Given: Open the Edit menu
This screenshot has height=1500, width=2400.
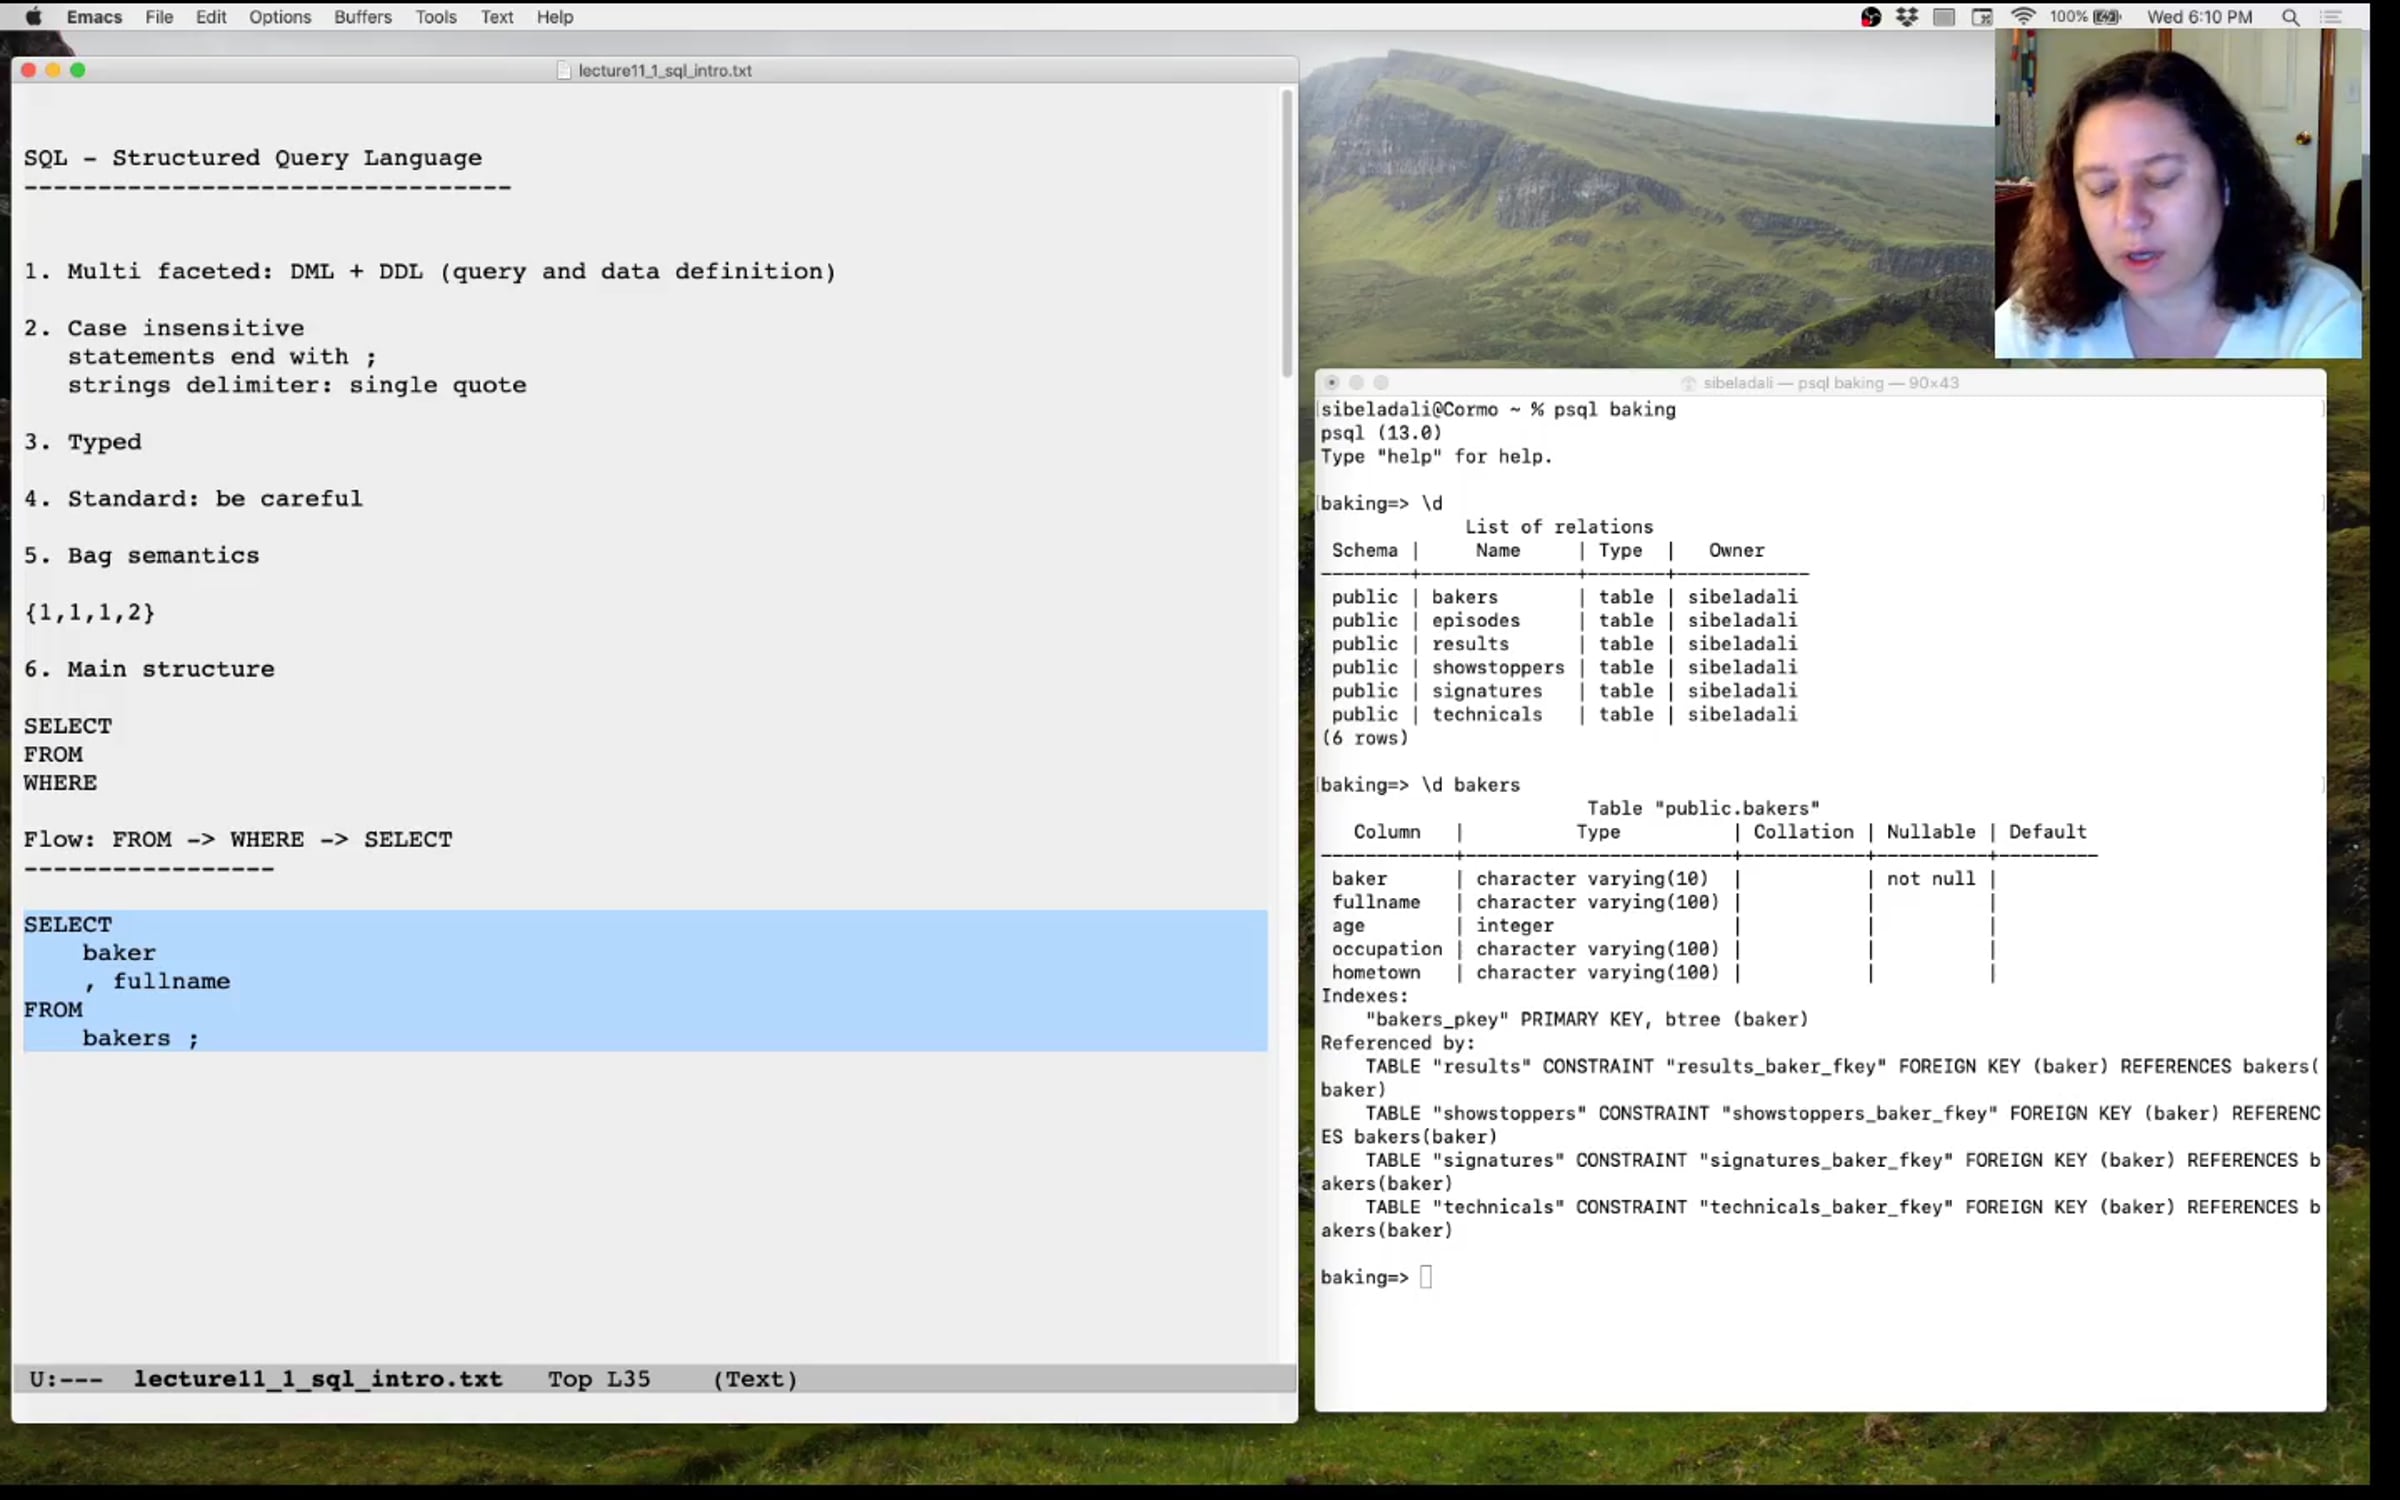Looking at the screenshot, I should coord(211,17).
